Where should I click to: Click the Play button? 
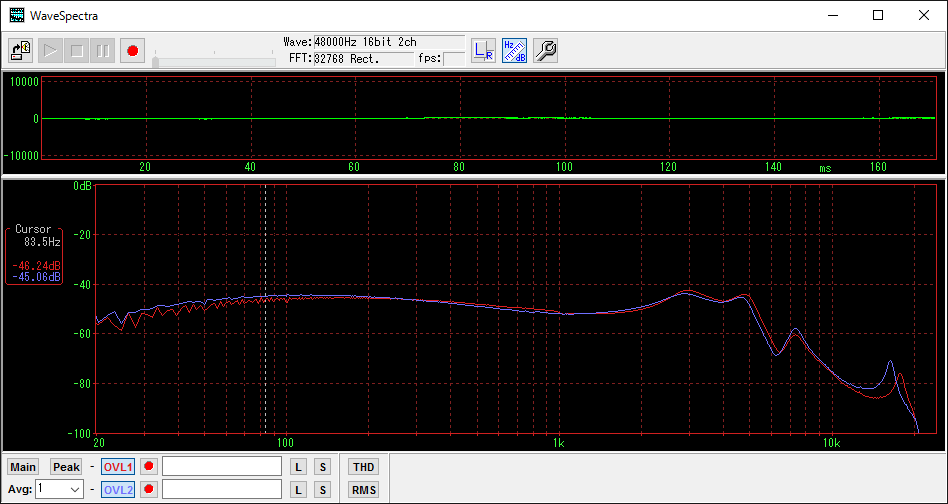(51, 51)
